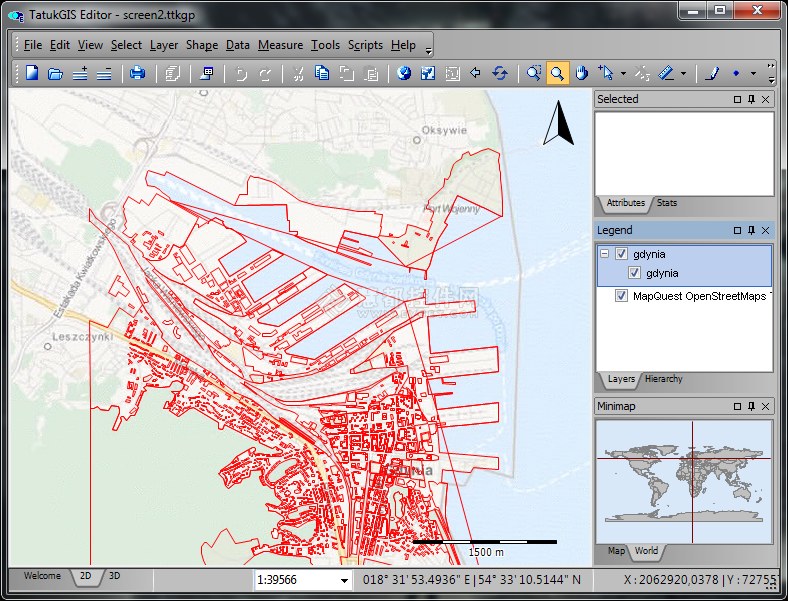Screen dimensions: 788x601
Task: Click the stacked pages icon after the printer
Action: (172, 74)
